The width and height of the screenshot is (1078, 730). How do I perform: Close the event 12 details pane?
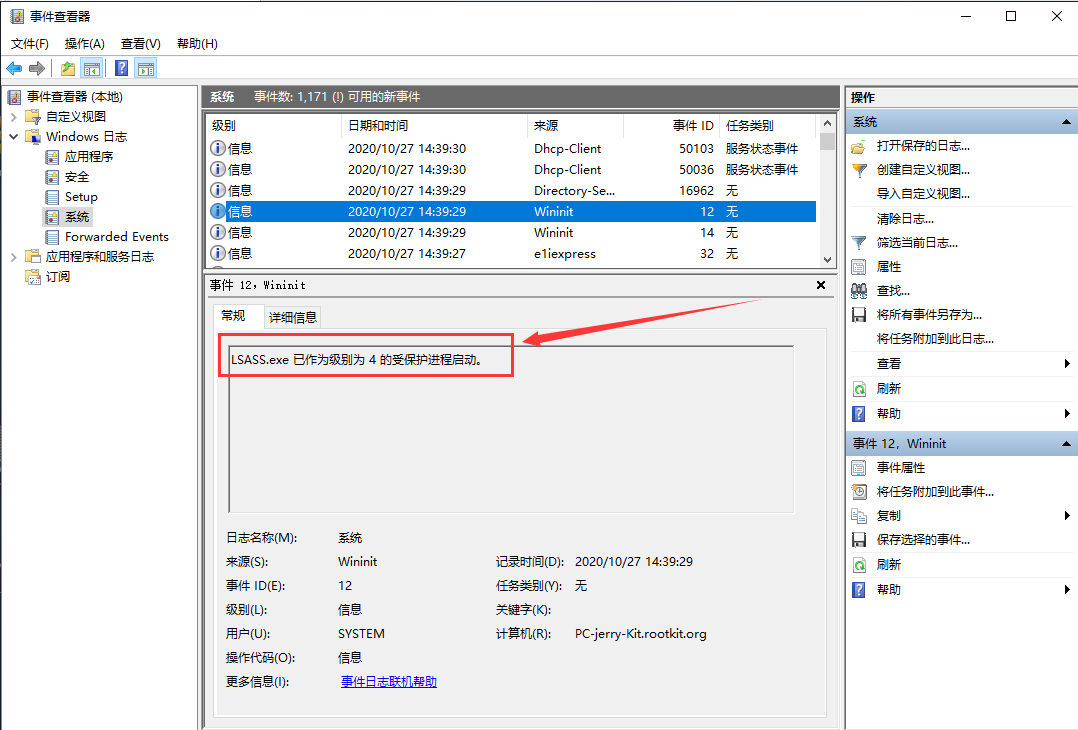(x=821, y=285)
